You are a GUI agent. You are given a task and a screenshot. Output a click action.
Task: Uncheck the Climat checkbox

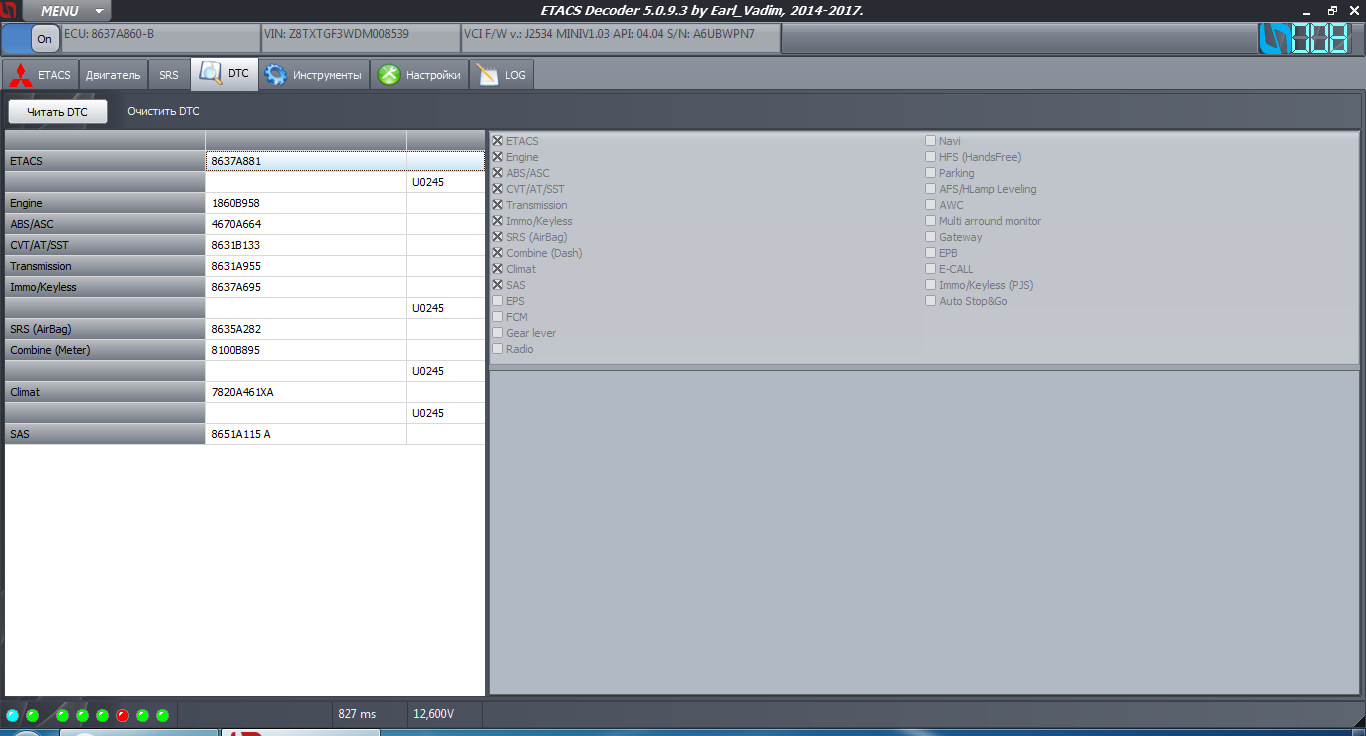tap(498, 269)
